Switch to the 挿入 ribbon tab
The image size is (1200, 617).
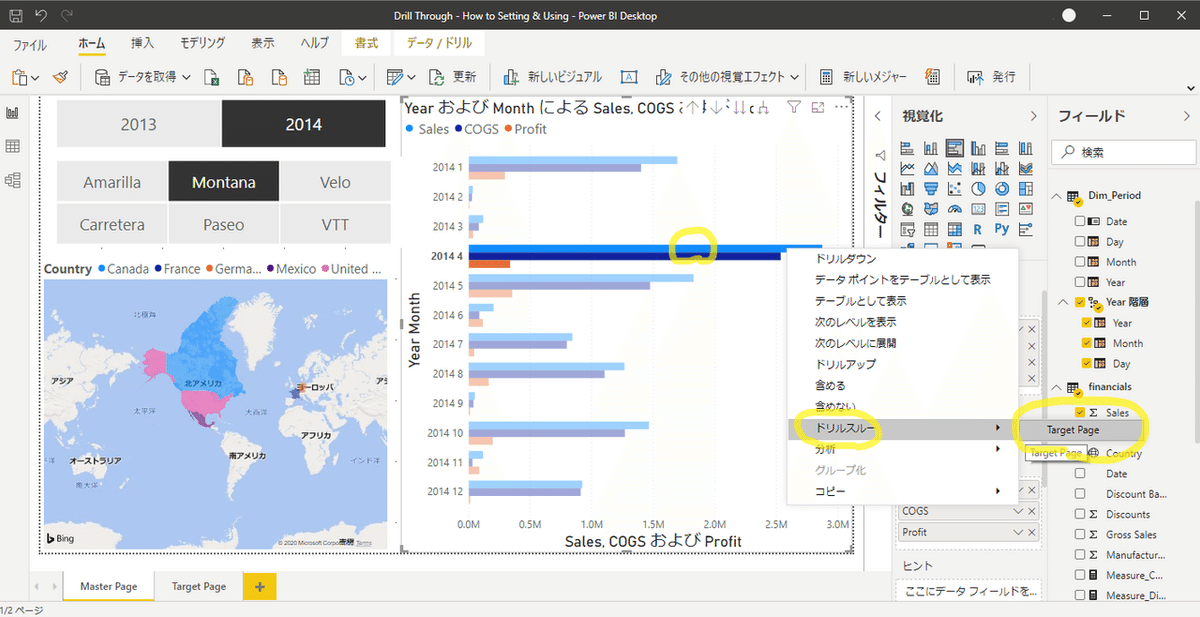(x=142, y=44)
